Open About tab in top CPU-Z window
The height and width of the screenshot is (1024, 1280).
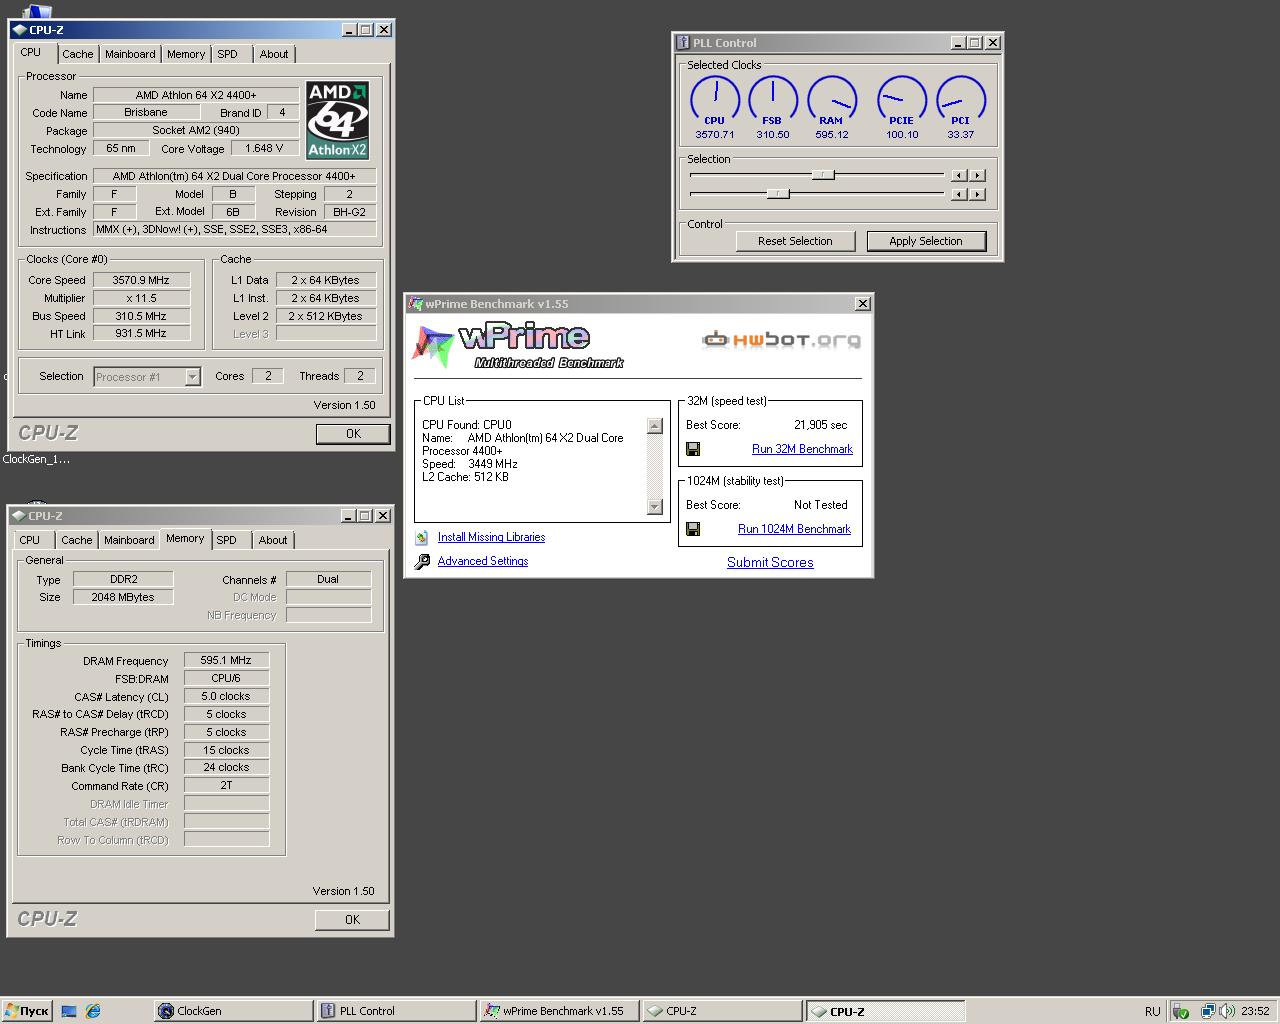pos(274,54)
